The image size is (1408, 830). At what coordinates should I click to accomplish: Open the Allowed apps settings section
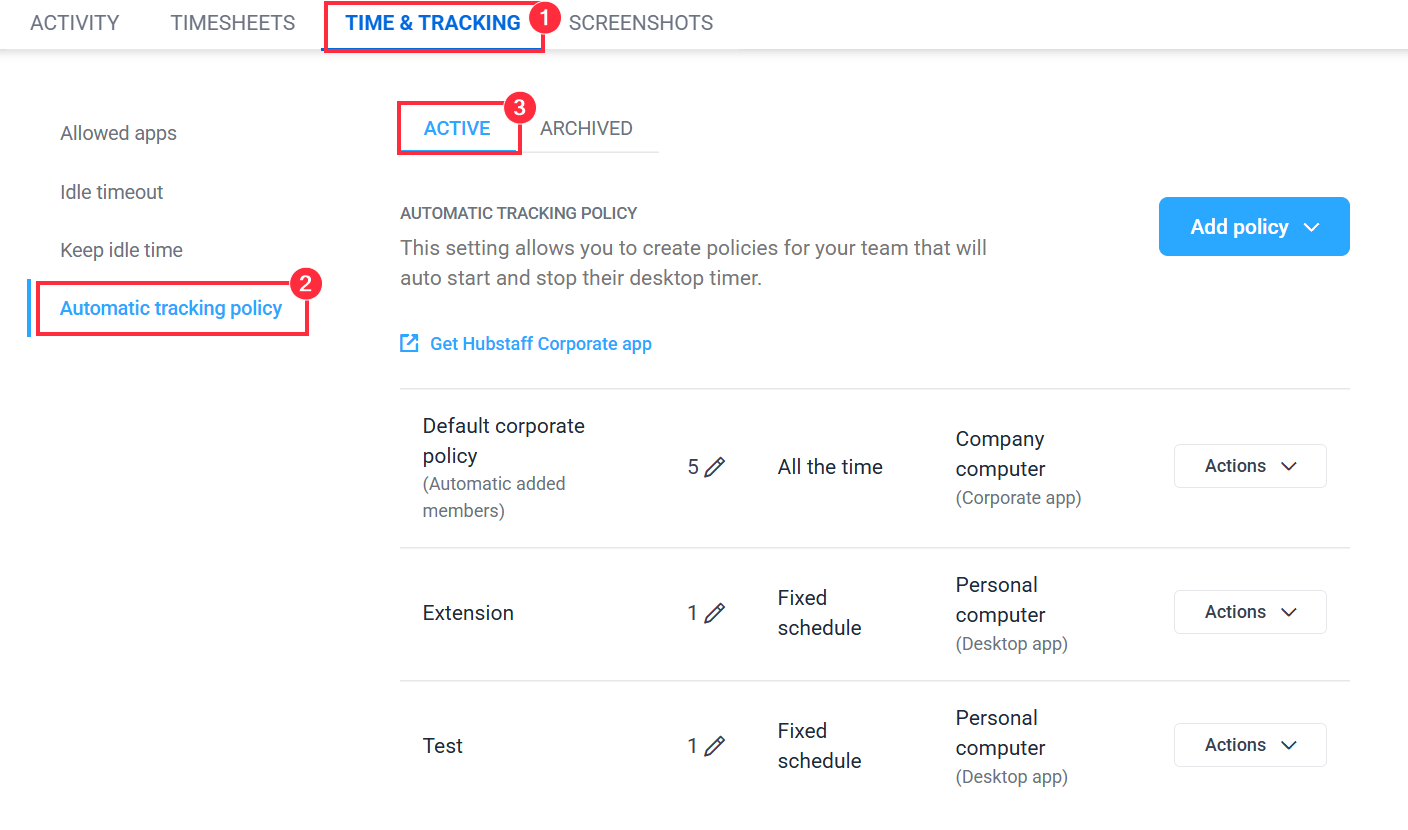pos(118,132)
